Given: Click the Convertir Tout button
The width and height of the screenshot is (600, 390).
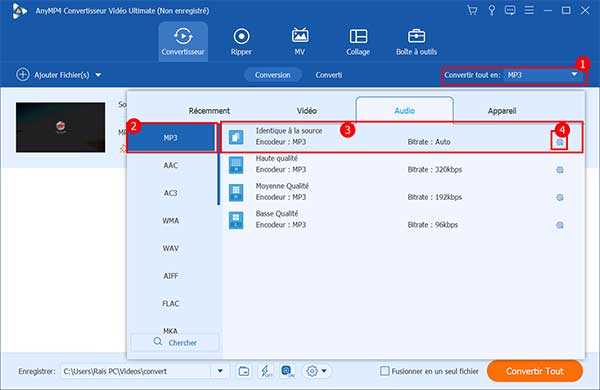Looking at the screenshot, I should coord(535,371).
